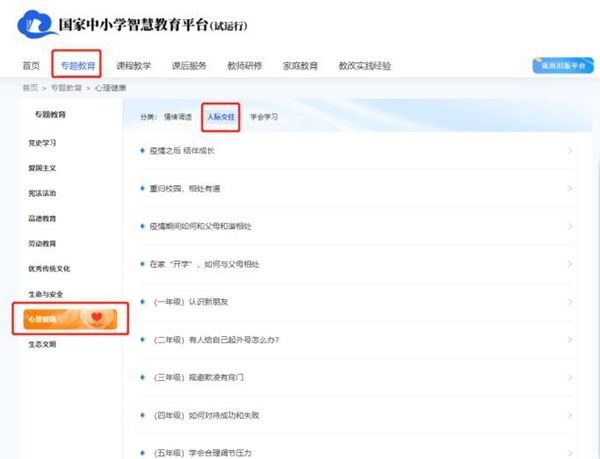Open the 教师研修 menu item
The width and height of the screenshot is (600, 459).
244,66
